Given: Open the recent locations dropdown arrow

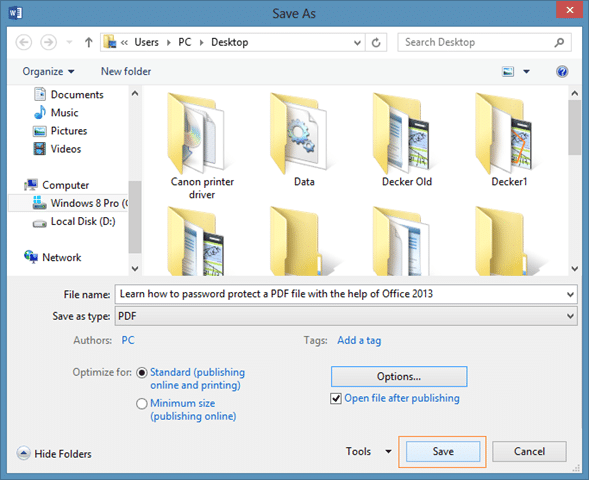Looking at the screenshot, I should 69,42.
